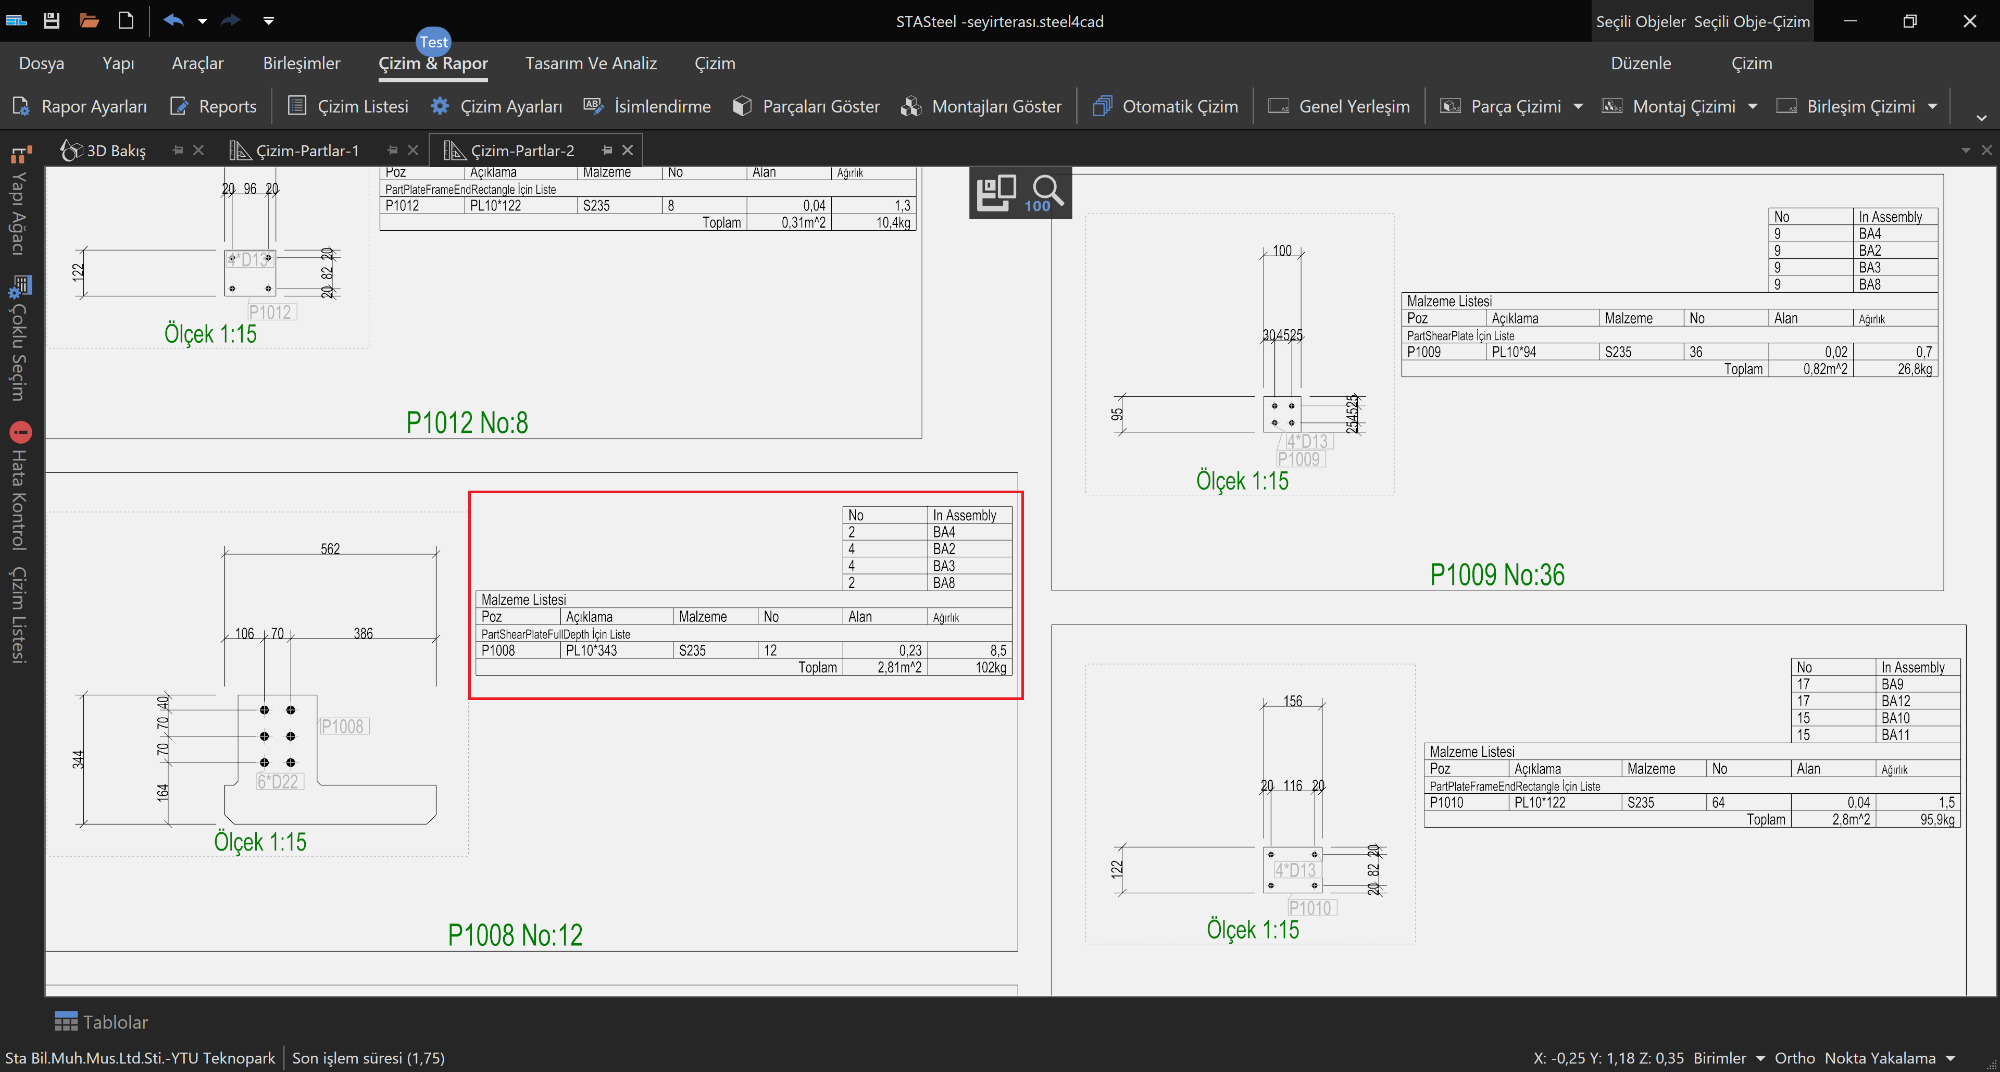
Task: Click the Parçaları Göster cube icon
Action: 742,106
